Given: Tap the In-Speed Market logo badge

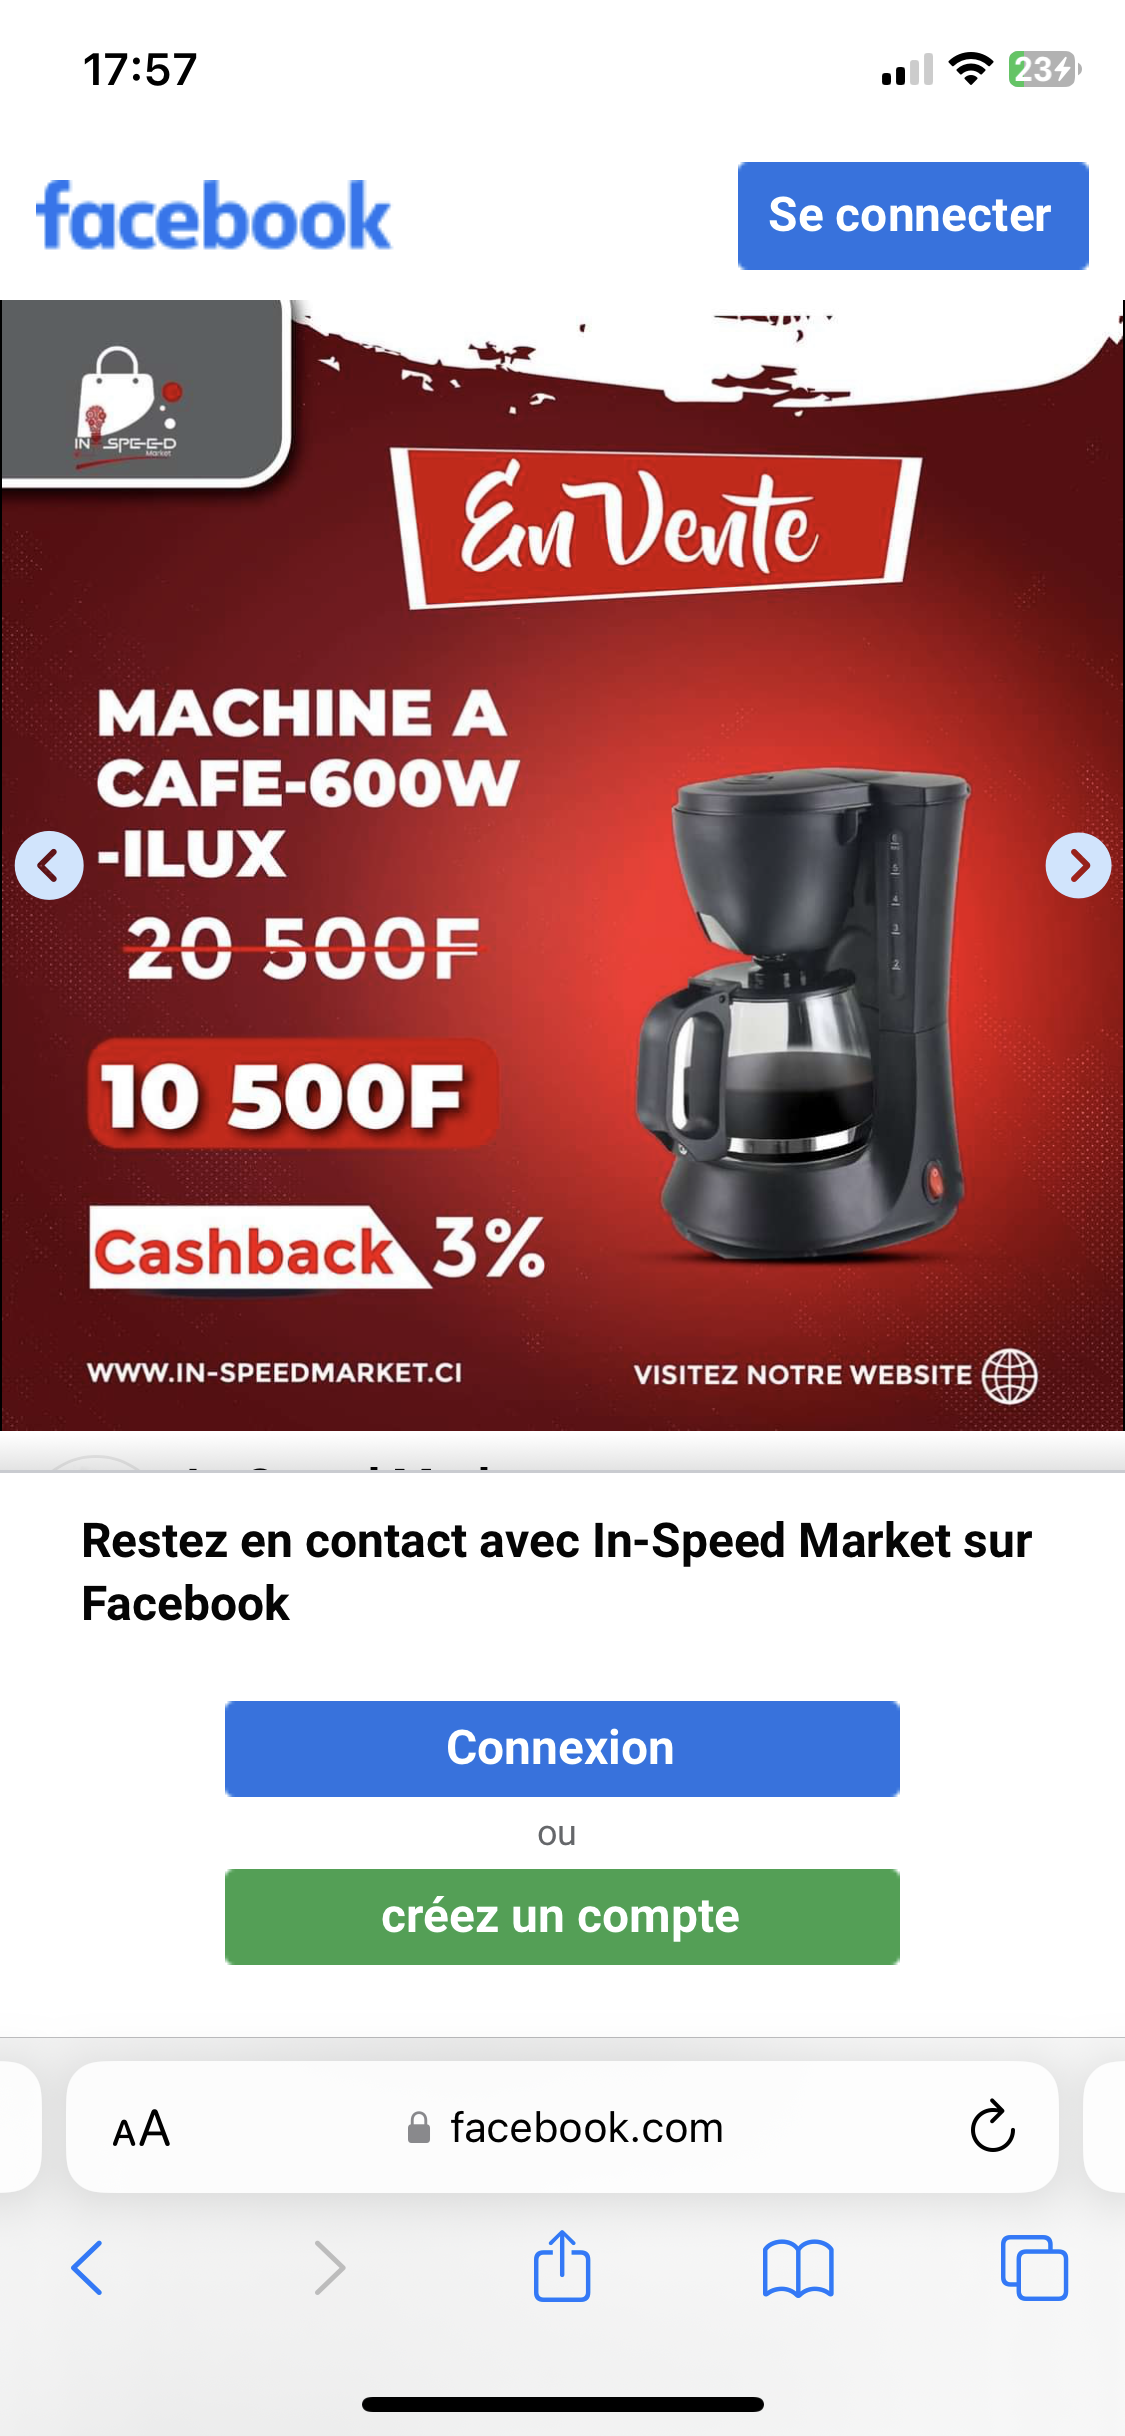Looking at the screenshot, I should point(143,393).
